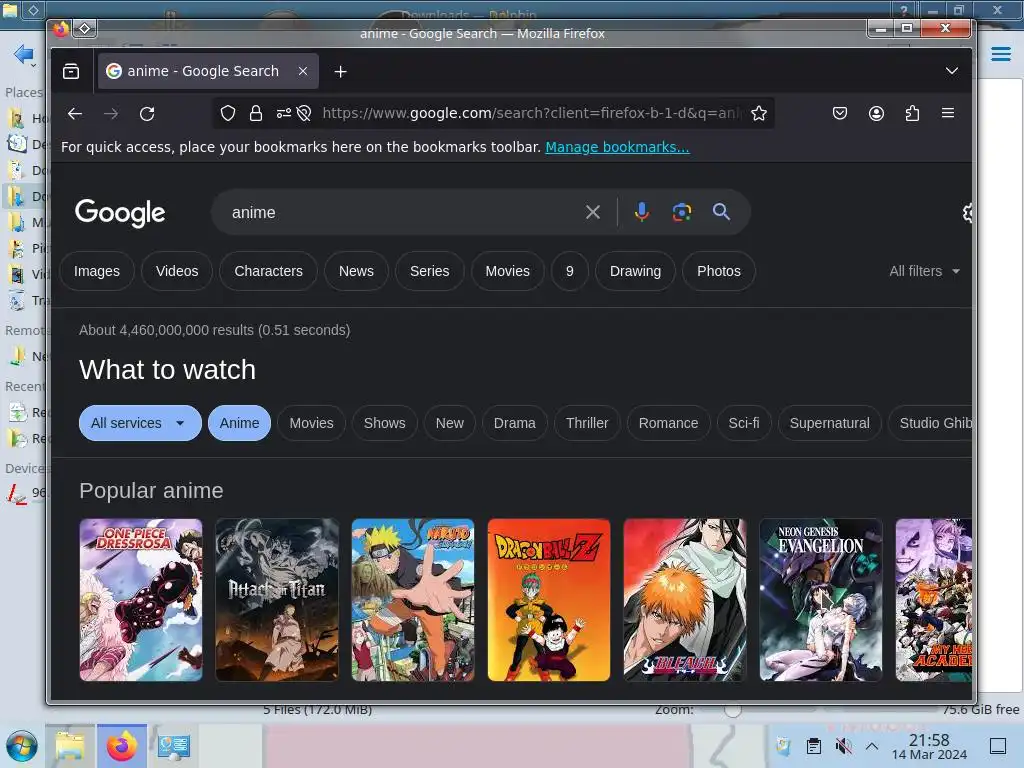Toggle the Thriller genre chip
The width and height of the screenshot is (1024, 768).
coord(587,423)
